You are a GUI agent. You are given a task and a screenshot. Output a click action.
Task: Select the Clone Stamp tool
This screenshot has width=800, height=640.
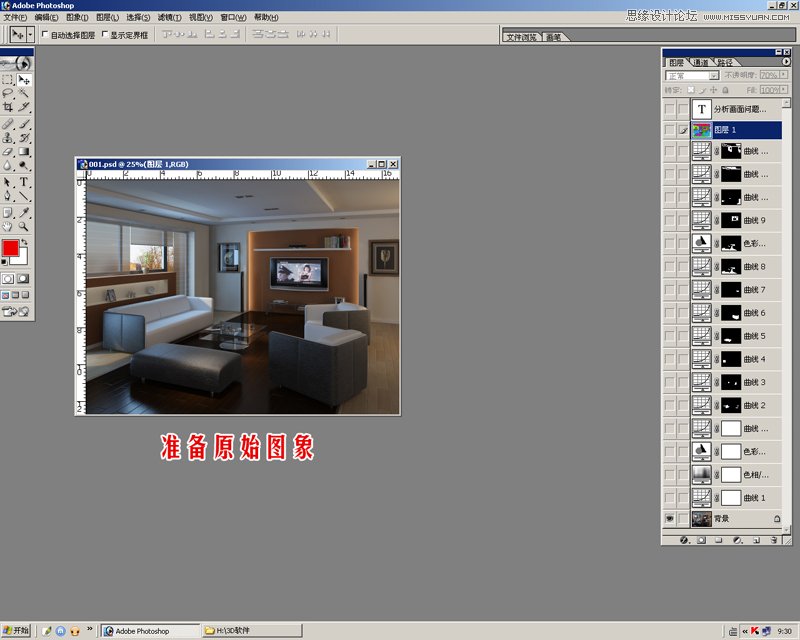(8, 137)
